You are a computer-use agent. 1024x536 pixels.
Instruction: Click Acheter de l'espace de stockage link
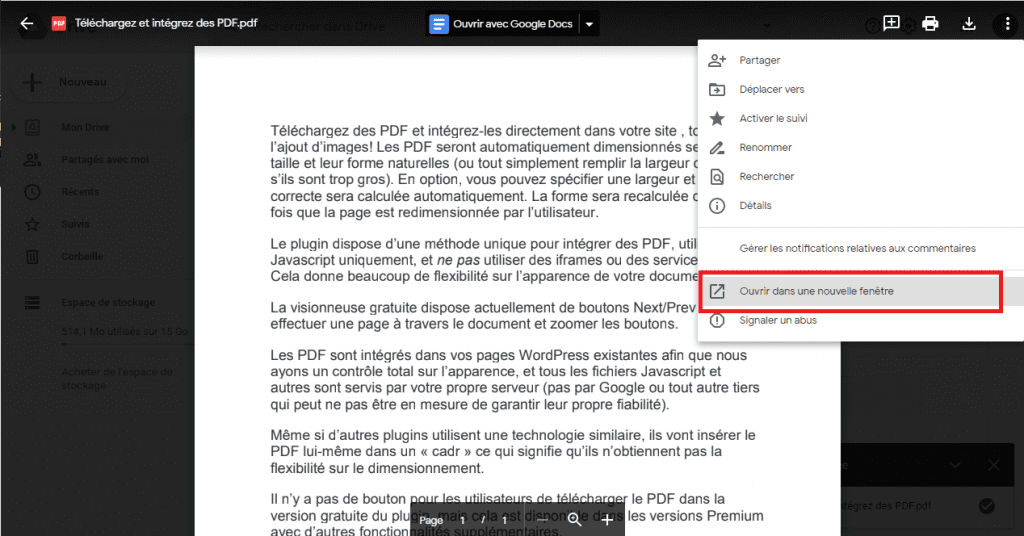point(117,379)
